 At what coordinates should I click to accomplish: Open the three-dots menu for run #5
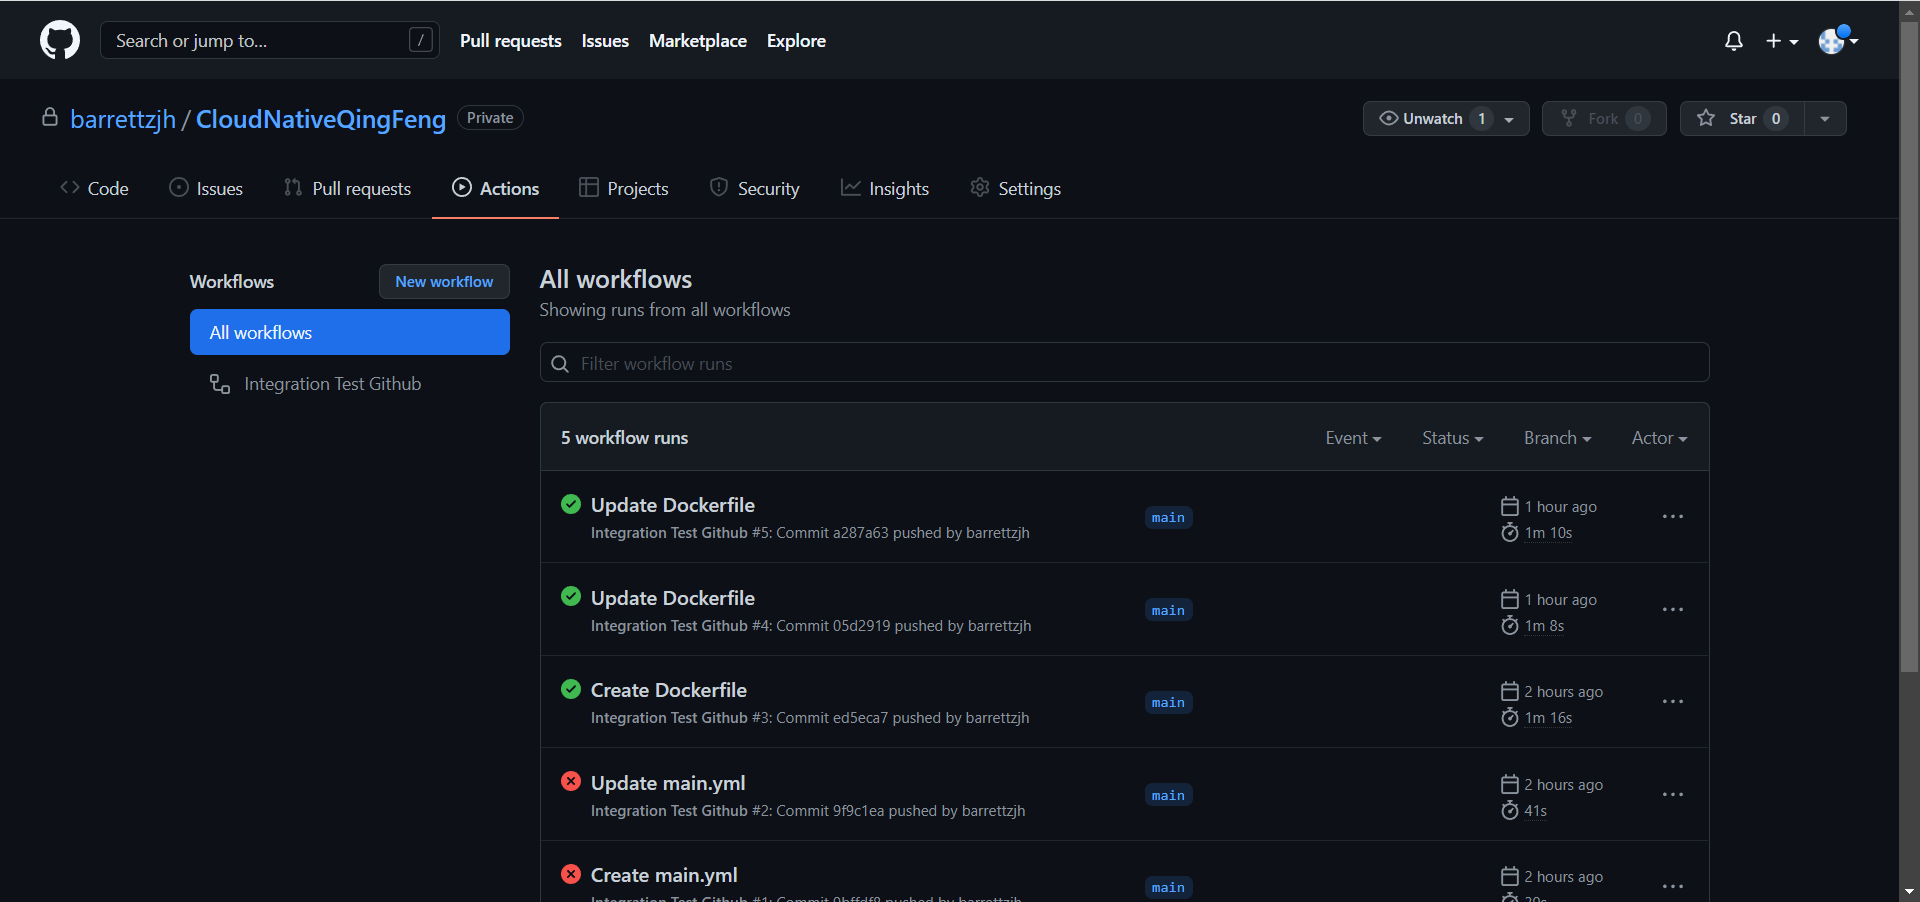pyautogui.click(x=1673, y=517)
